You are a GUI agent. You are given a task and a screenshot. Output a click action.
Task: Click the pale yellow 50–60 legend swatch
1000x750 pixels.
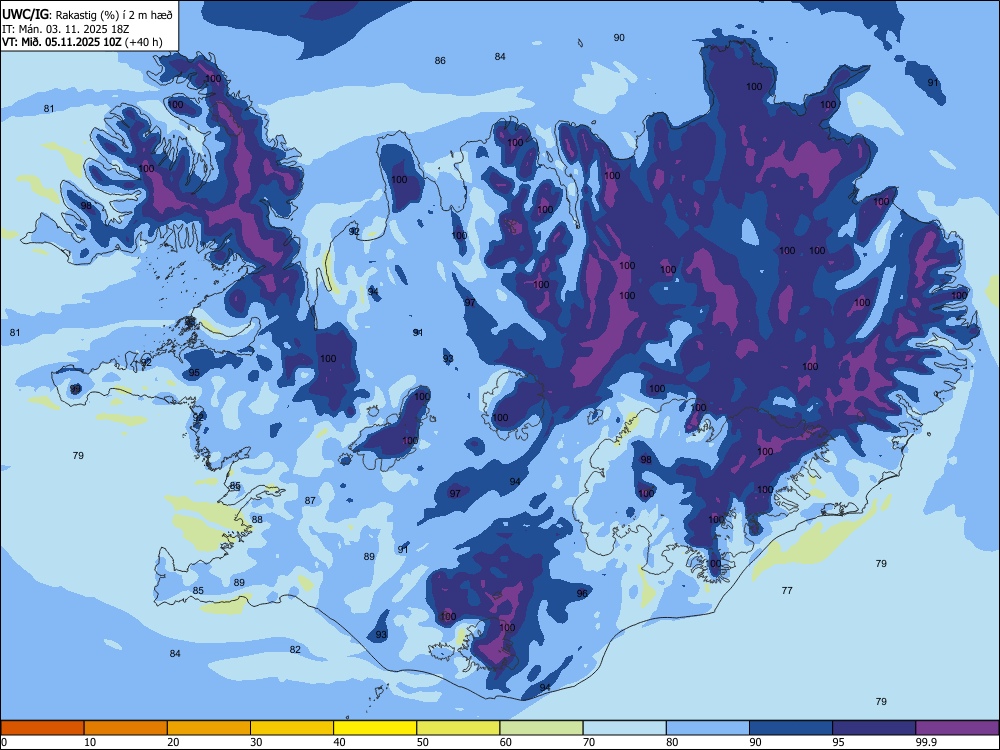459,728
